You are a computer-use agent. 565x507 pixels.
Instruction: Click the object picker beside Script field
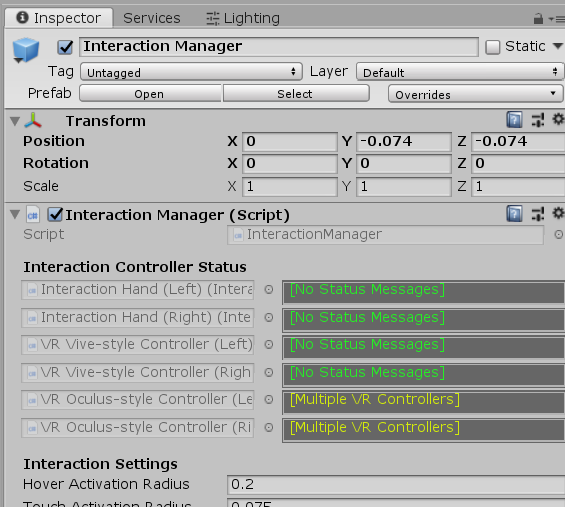coord(559,235)
